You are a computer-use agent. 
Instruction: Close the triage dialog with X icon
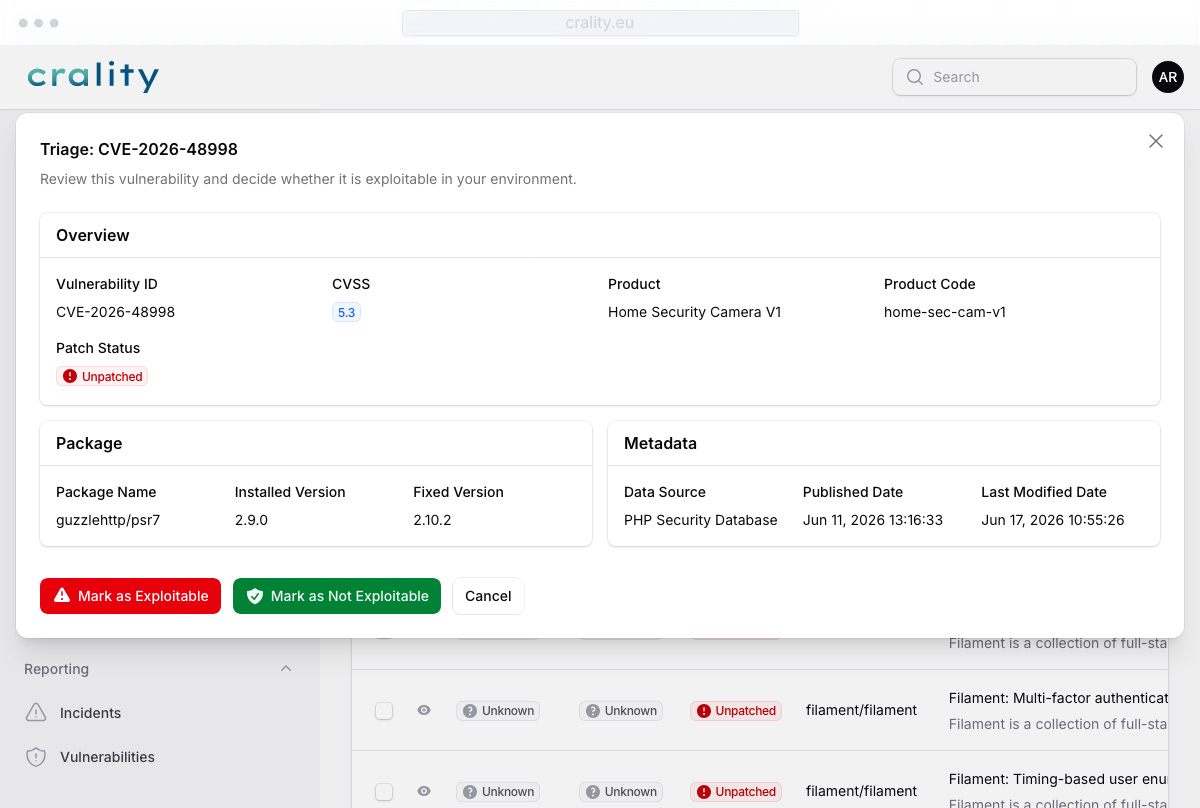(x=1156, y=141)
